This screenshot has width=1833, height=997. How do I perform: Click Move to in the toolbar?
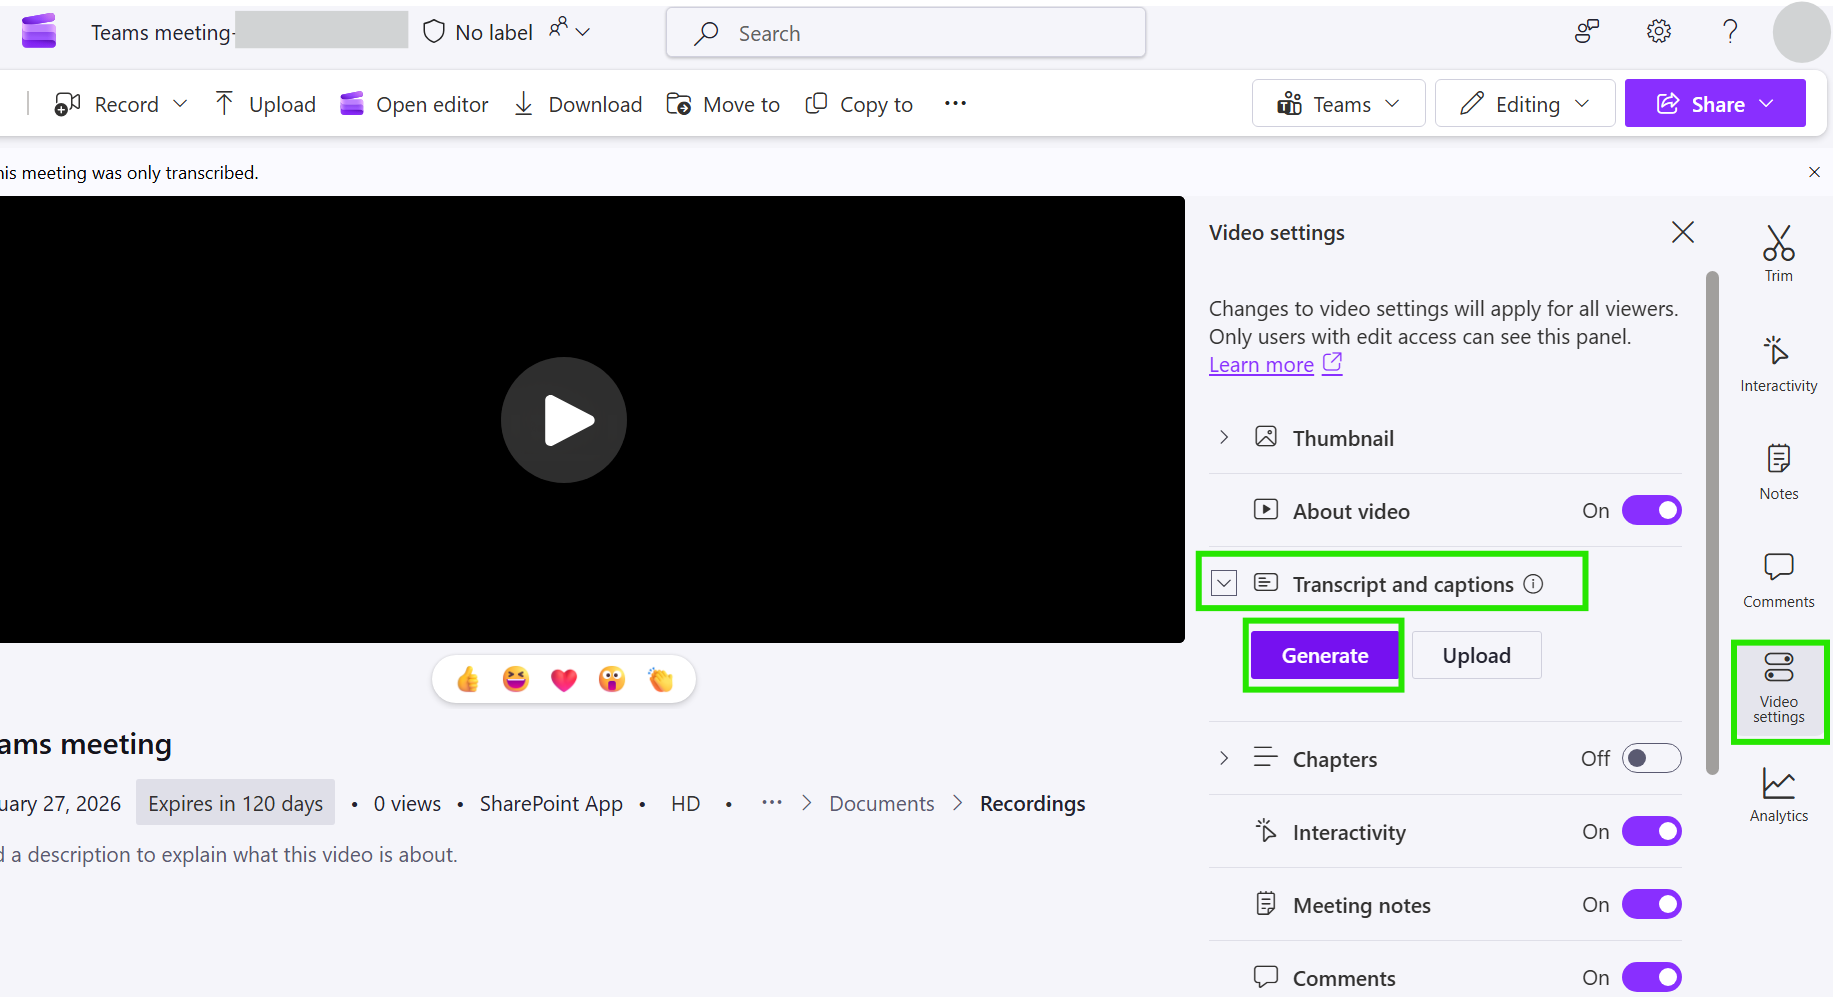click(x=723, y=104)
